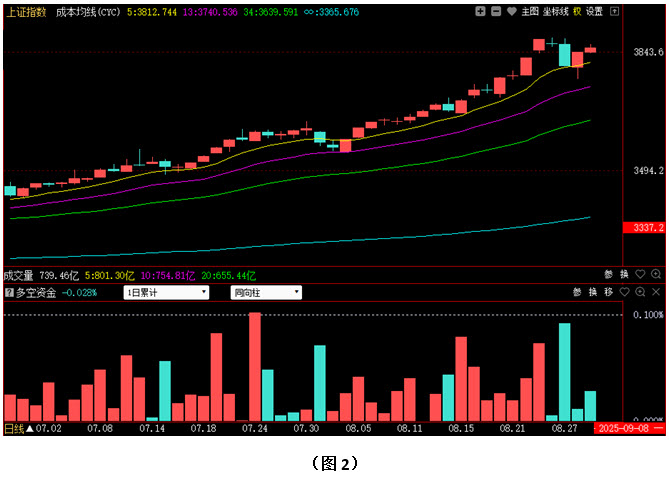
Task: Click the 参 icon in the 多空资金 row
Action: 577,292
